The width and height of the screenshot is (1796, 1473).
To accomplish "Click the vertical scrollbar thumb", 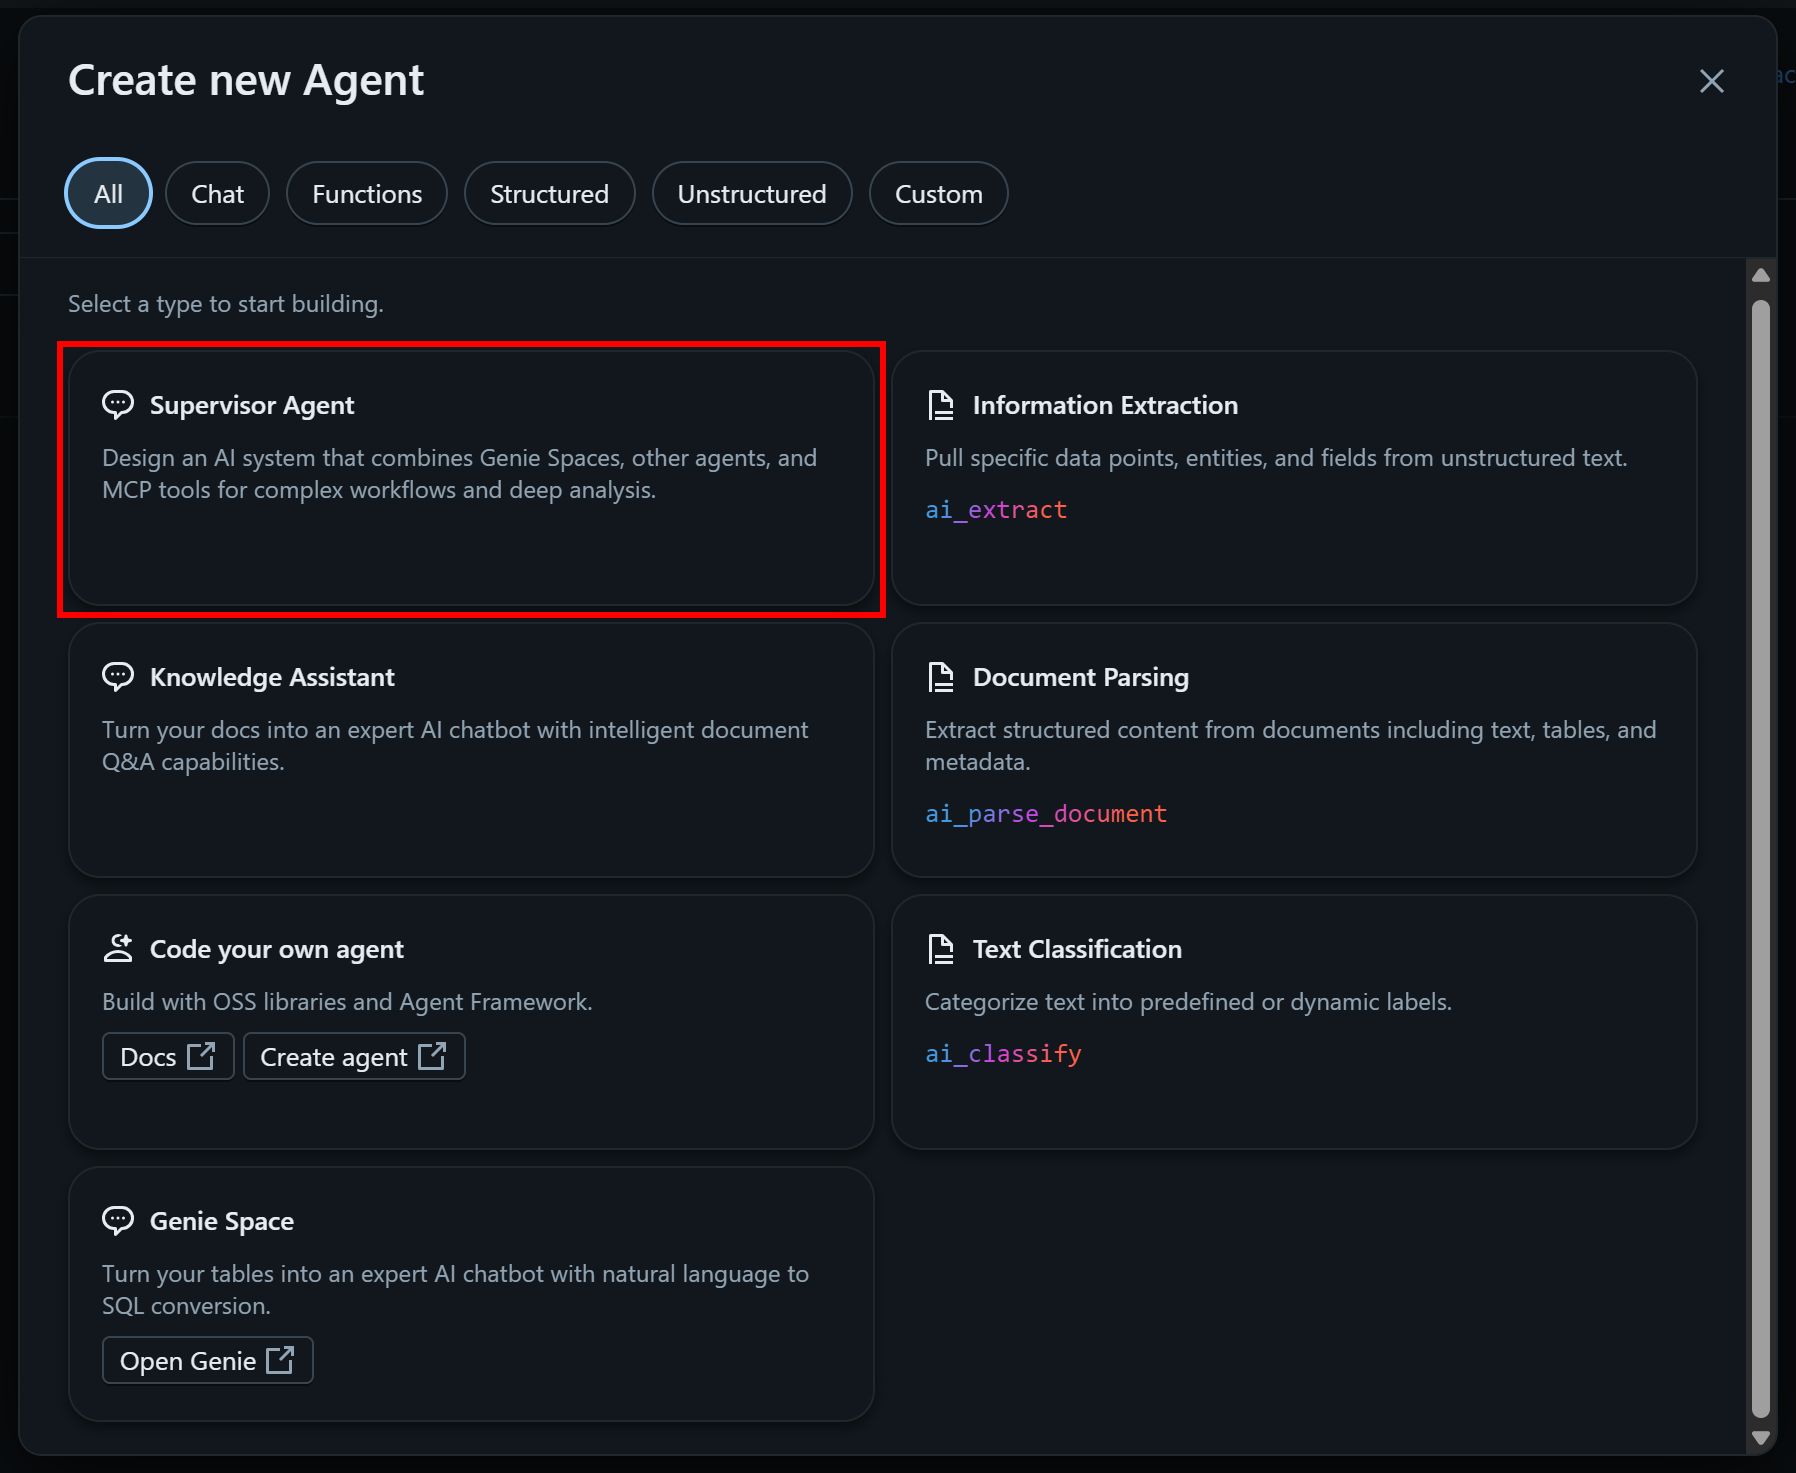I will pyautogui.click(x=1762, y=857).
